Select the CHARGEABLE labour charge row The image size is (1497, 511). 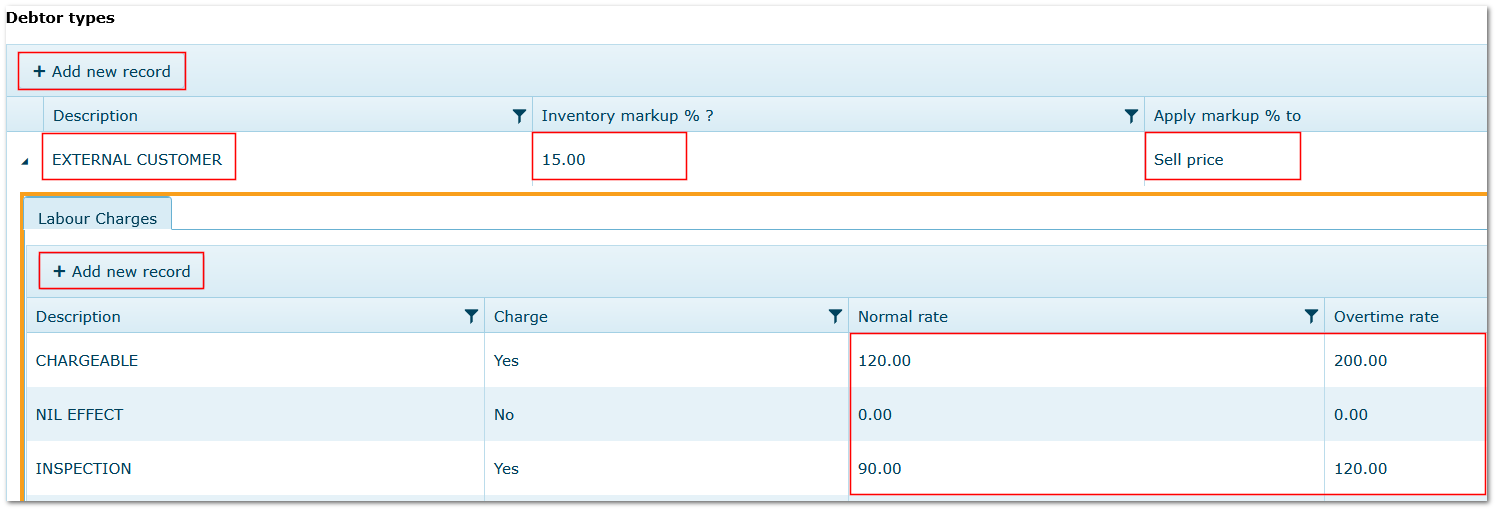point(756,360)
